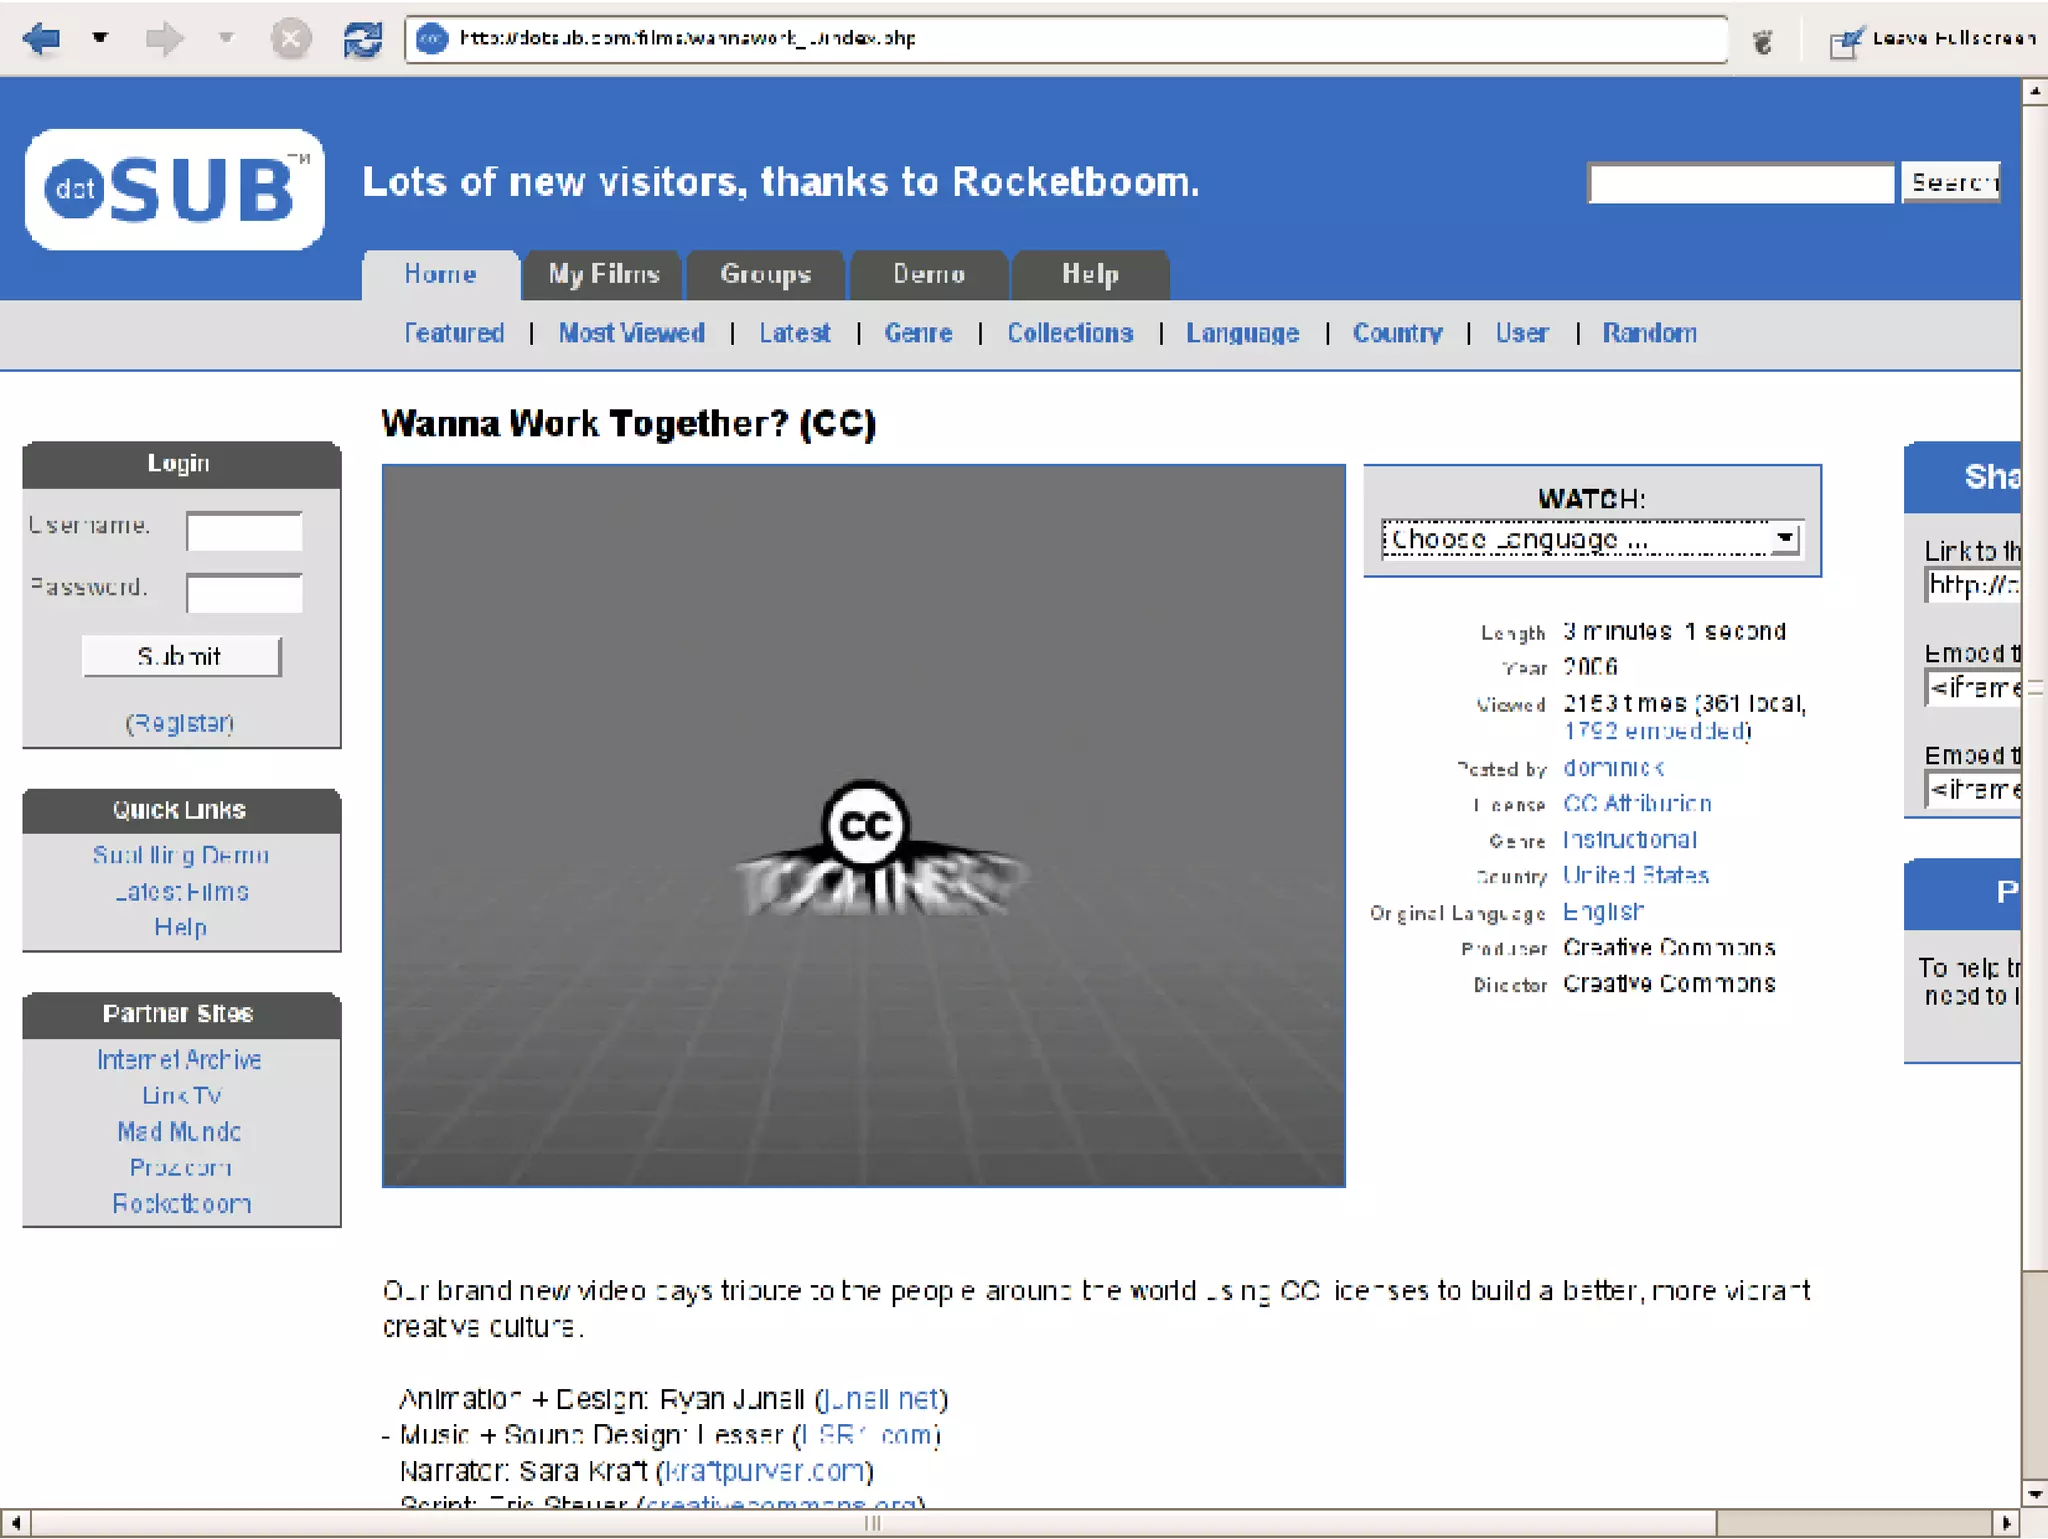Play the Wanna Work Together video
This screenshot has height=1539, width=2048.
point(863,826)
